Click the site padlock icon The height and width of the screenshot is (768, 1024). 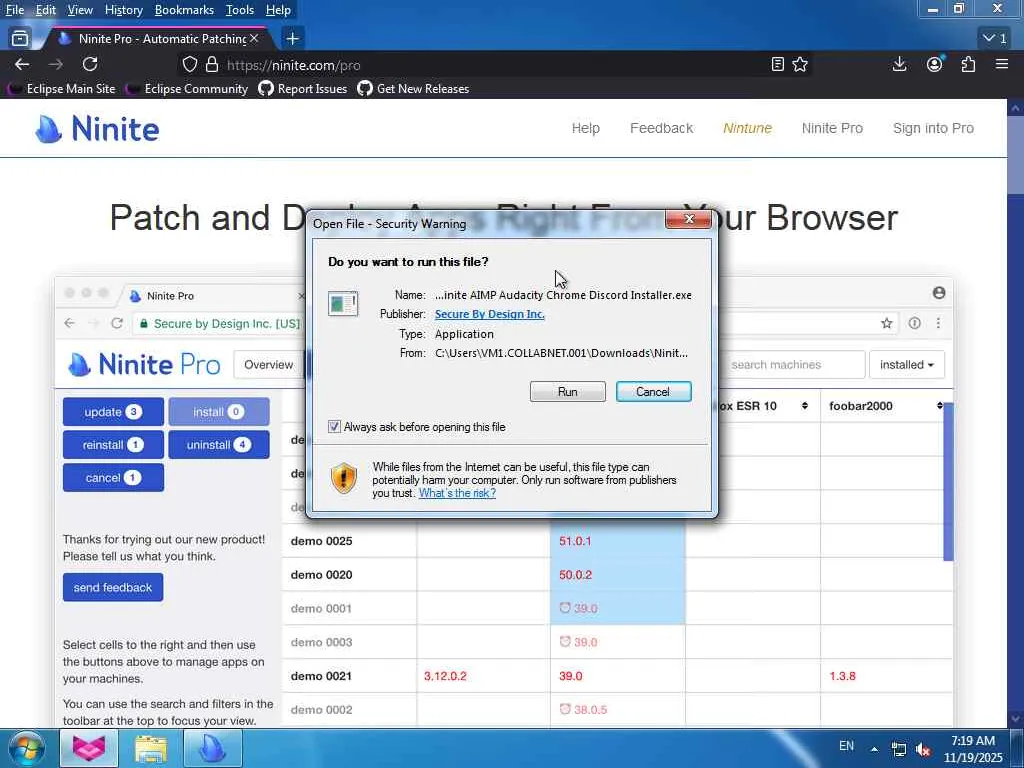[x=212, y=65]
